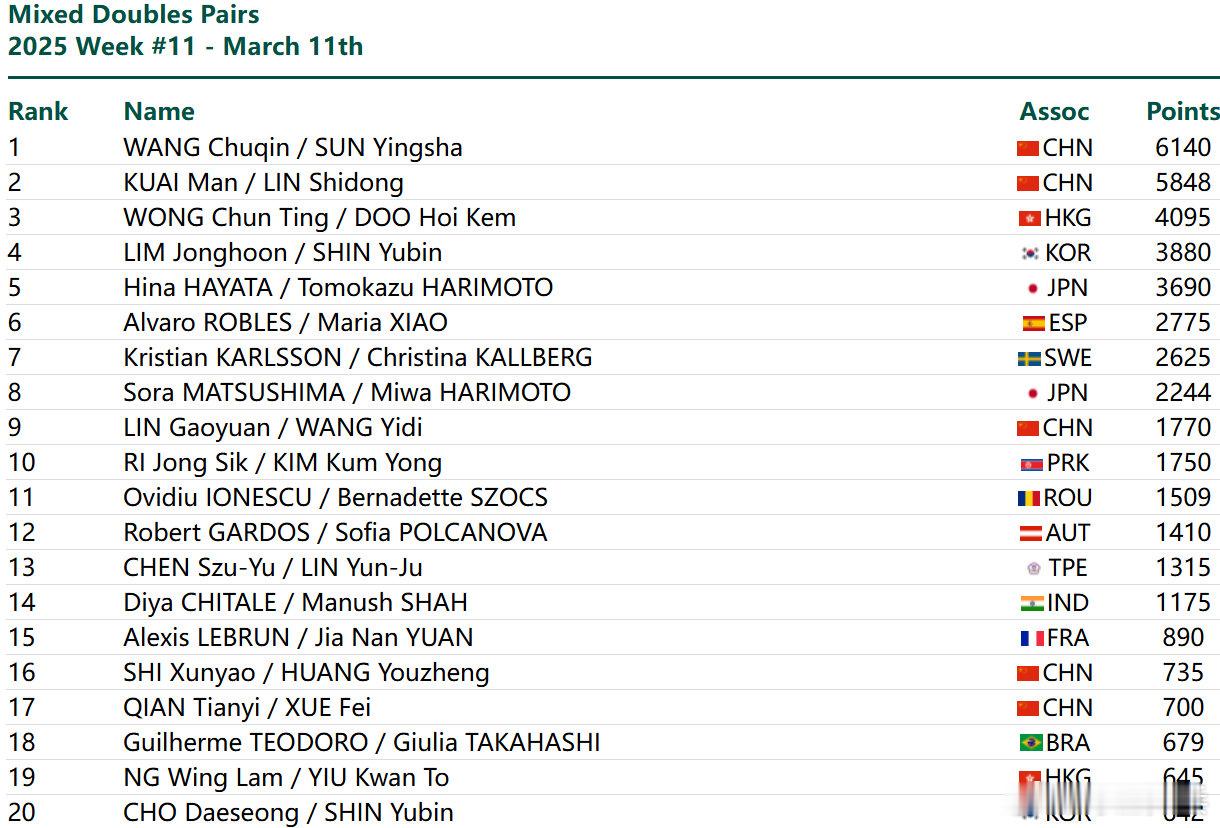
Task: Click the Spain flag beside Alvaro ROBLES
Action: point(1034,323)
